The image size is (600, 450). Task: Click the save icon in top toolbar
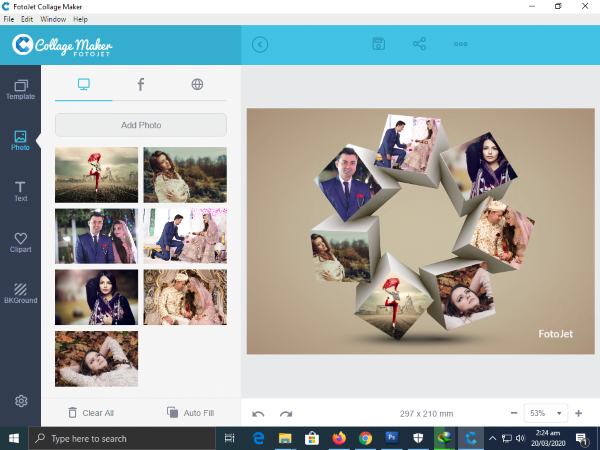(x=379, y=44)
